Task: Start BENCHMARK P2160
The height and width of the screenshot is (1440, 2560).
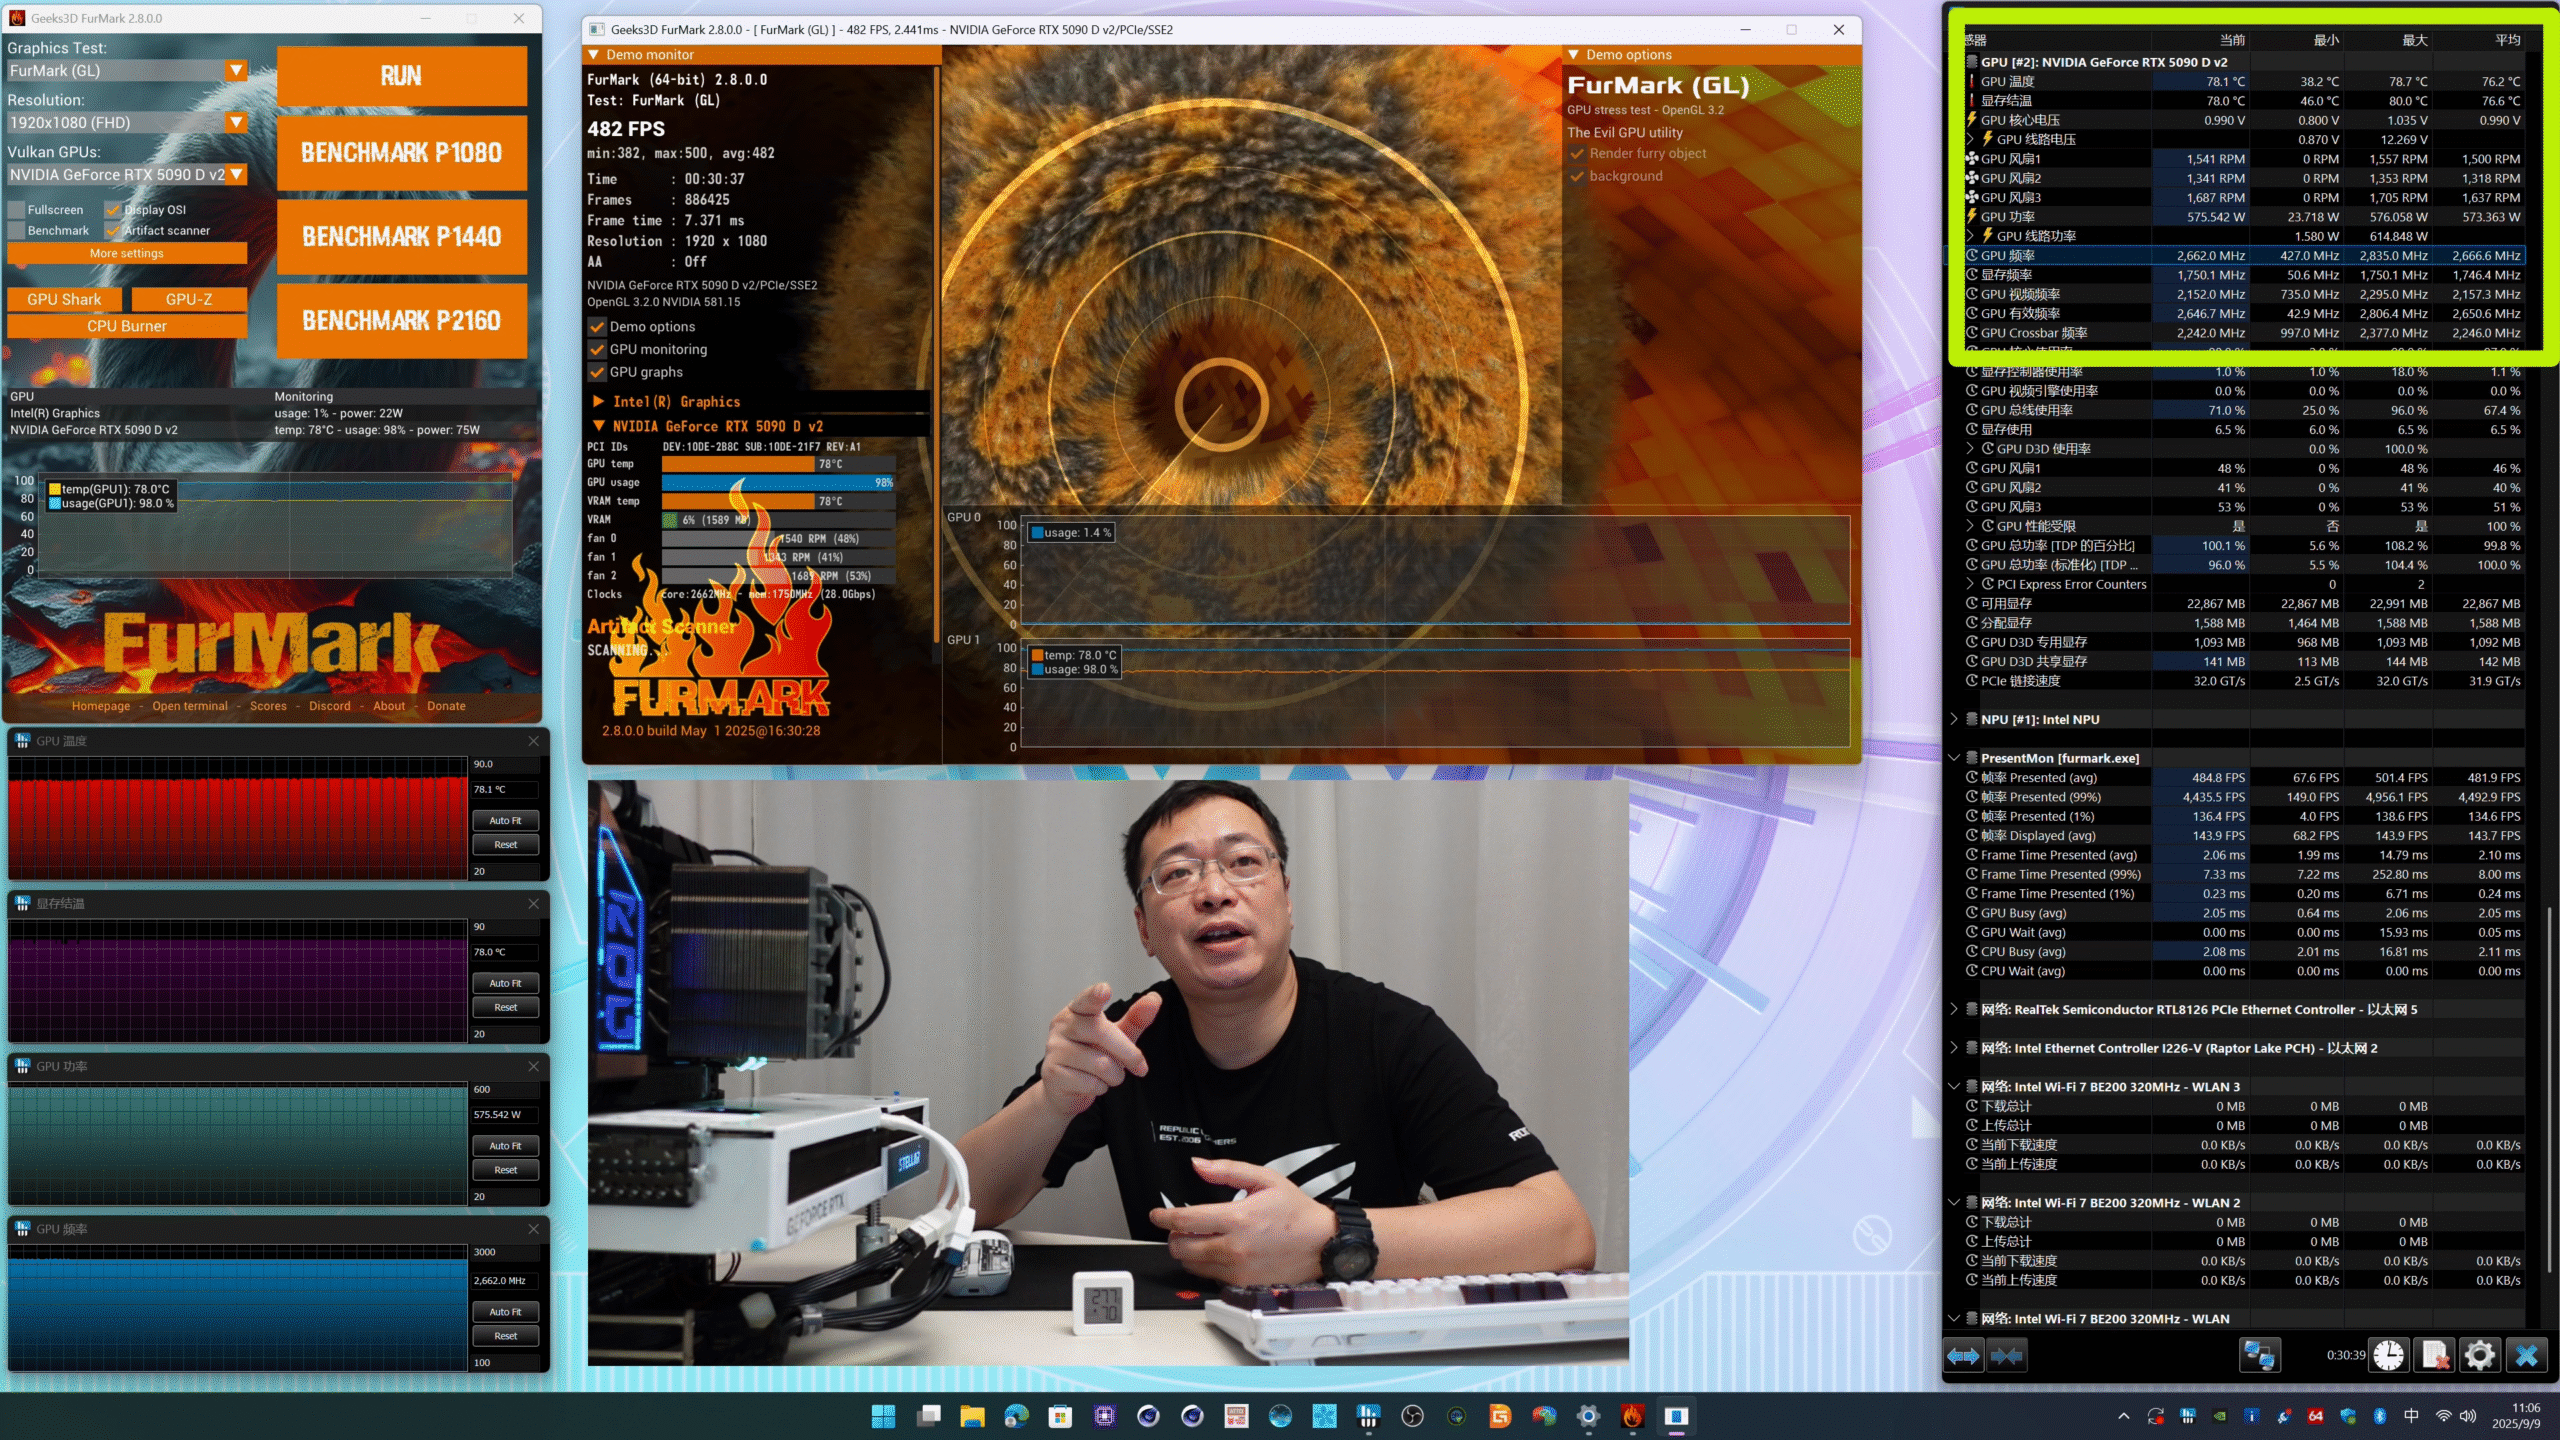Action: pos(402,321)
